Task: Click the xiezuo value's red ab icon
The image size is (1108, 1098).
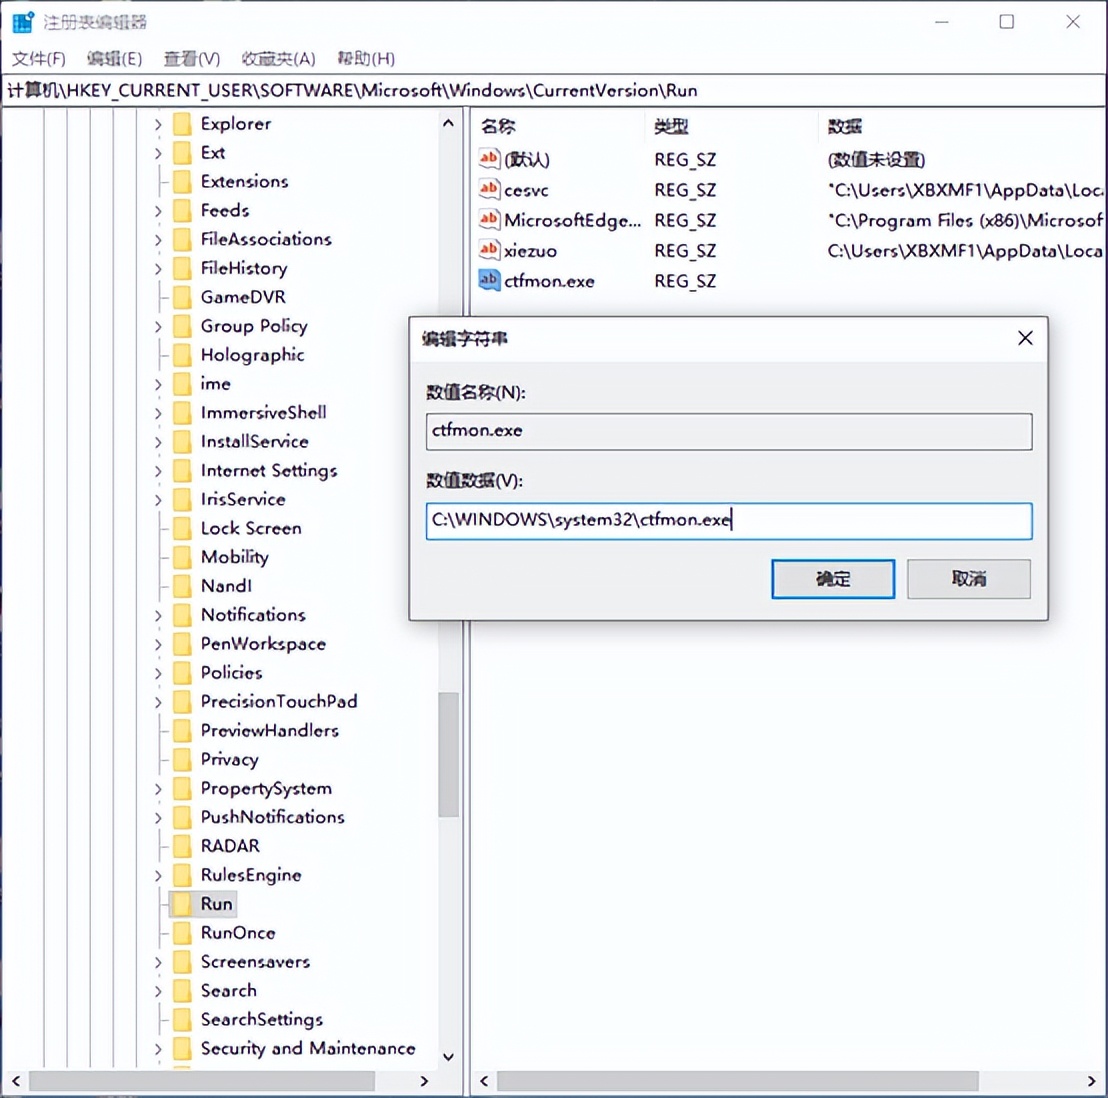Action: click(488, 250)
